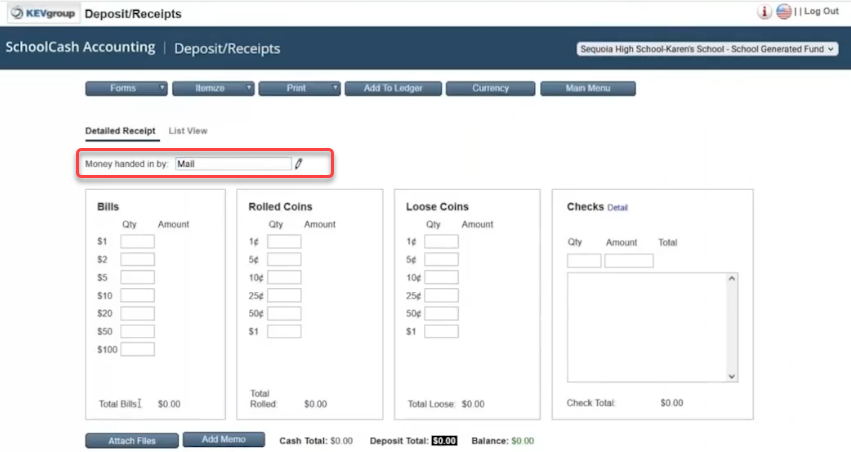851x452 pixels.
Task: Click the Checks Qty input field
Action: point(584,261)
